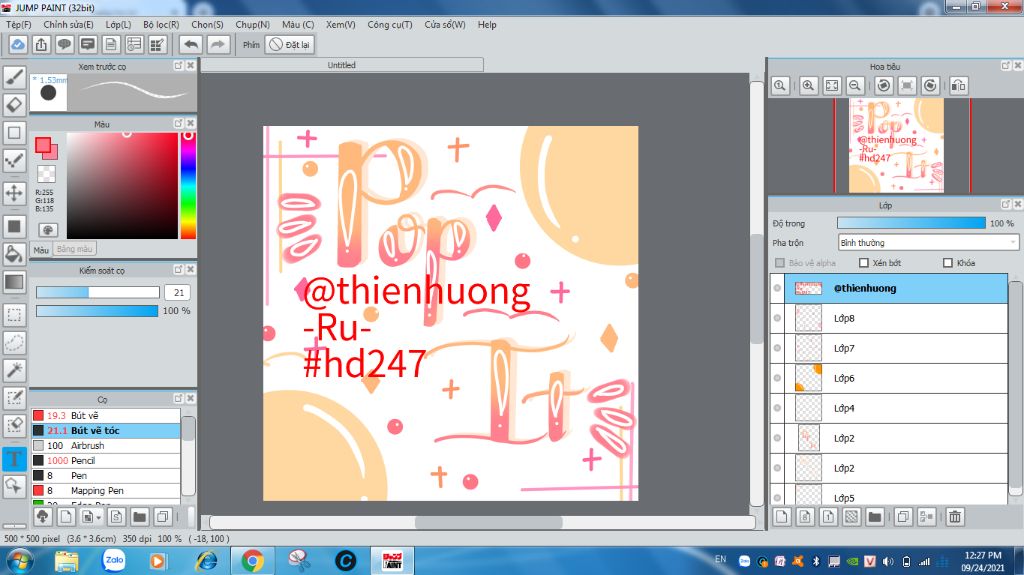Open the Tệp(F) menu

coord(18,24)
